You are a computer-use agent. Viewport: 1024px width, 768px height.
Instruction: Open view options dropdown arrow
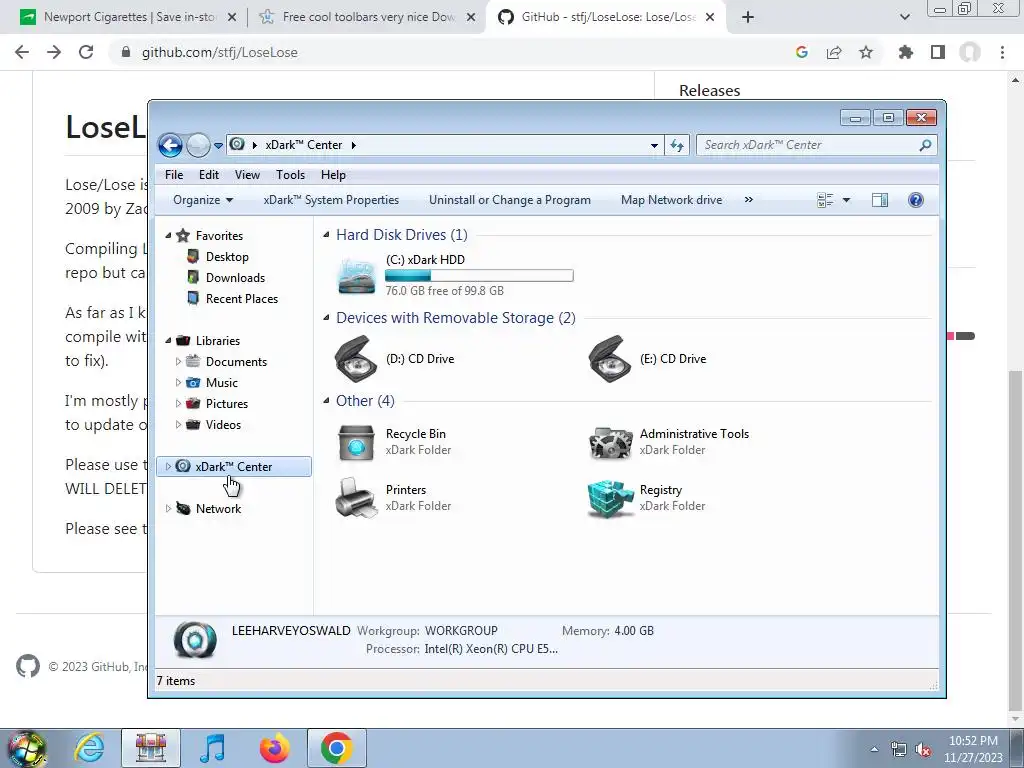coord(846,200)
